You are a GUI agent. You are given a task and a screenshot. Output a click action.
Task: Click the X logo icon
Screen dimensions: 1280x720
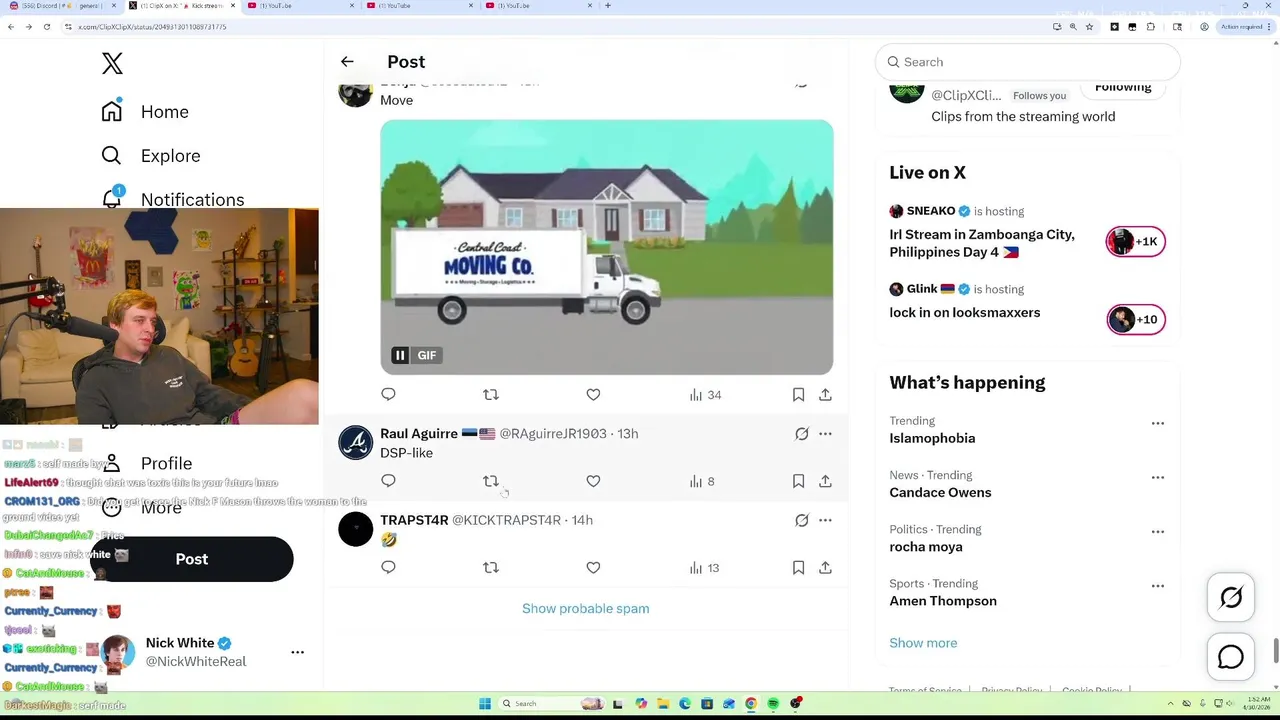tap(112, 63)
